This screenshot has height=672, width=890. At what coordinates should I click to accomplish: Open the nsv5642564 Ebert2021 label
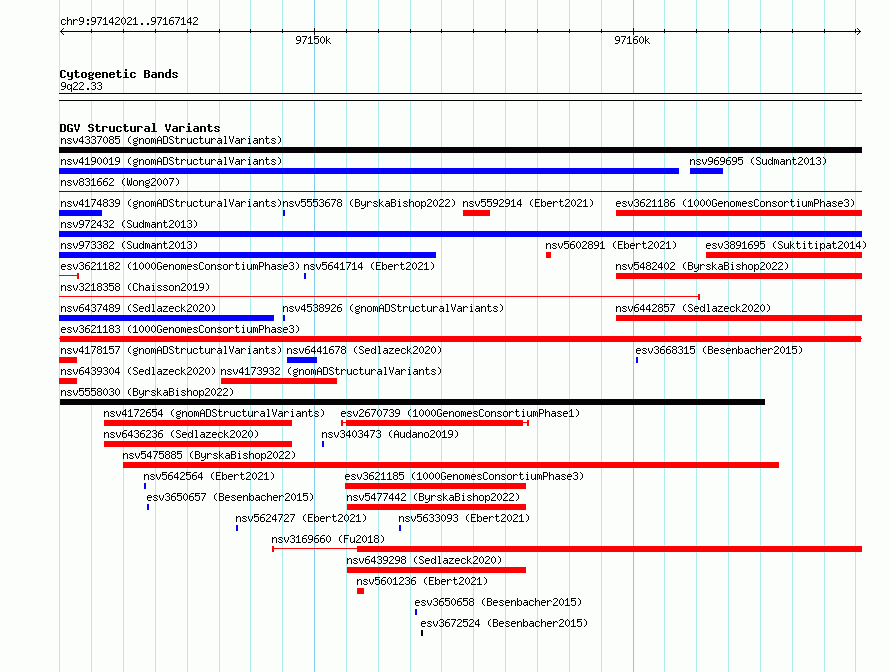pyautogui.click(x=209, y=476)
